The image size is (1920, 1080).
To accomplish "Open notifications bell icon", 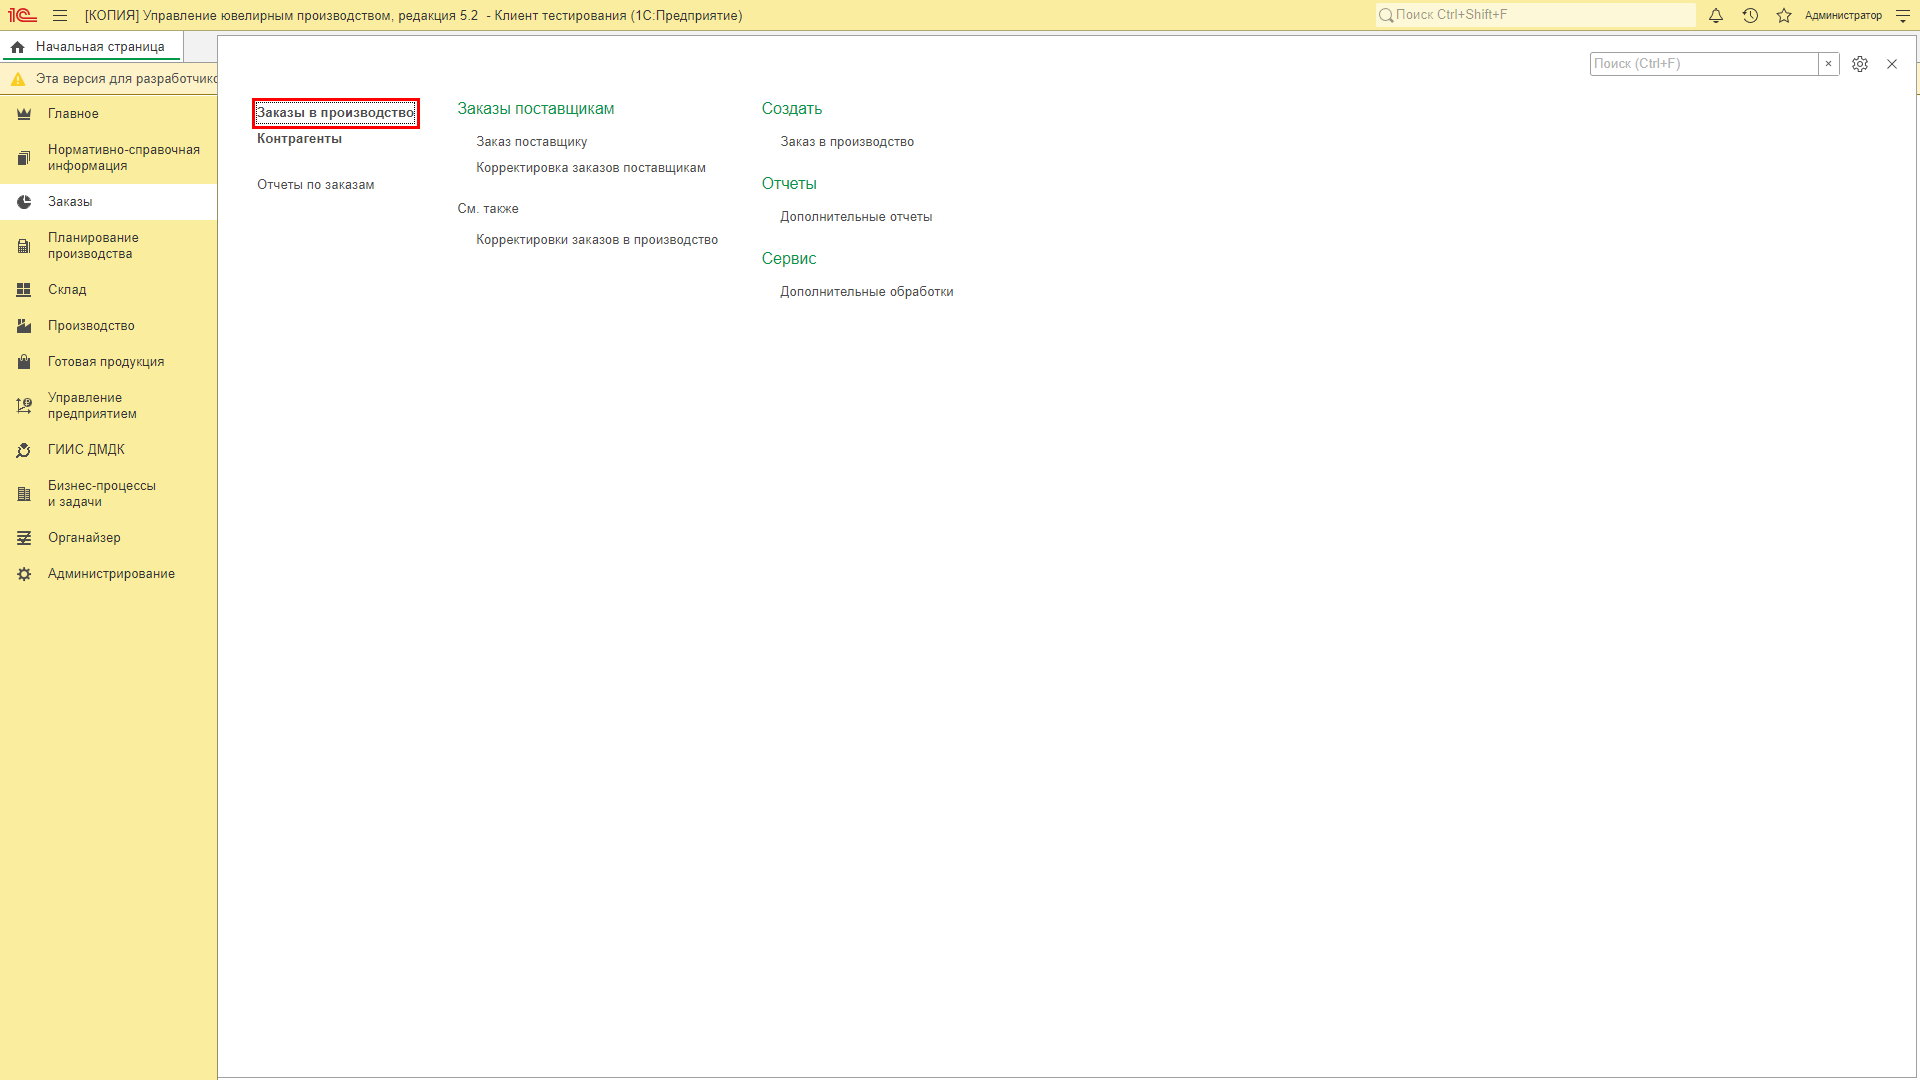I will click(1716, 16).
